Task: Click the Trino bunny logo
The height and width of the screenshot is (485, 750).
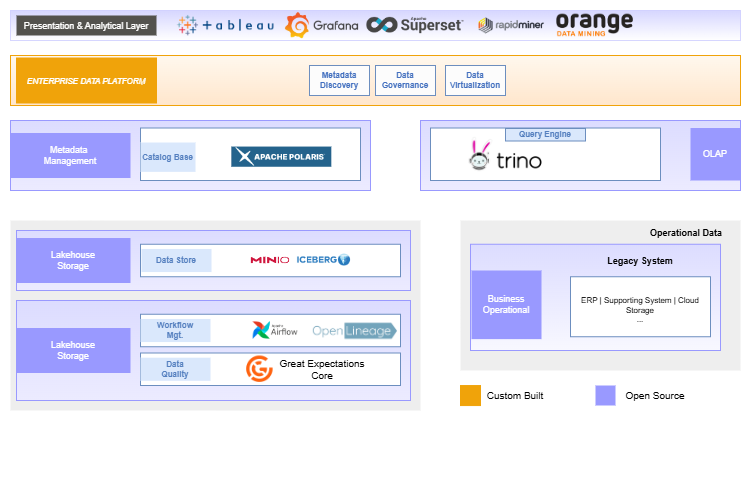Action: 479,156
